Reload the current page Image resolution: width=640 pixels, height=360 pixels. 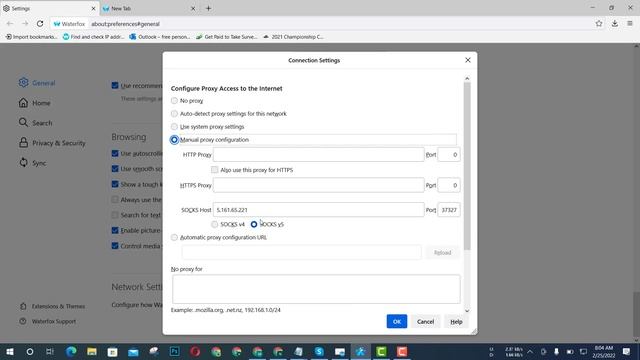point(40,24)
